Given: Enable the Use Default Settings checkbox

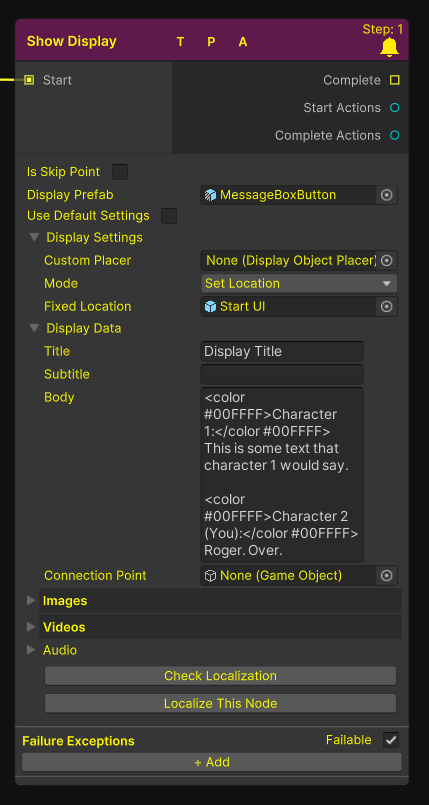Looking at the screenshot, I should pyautogui.click(x=169, y=216).
